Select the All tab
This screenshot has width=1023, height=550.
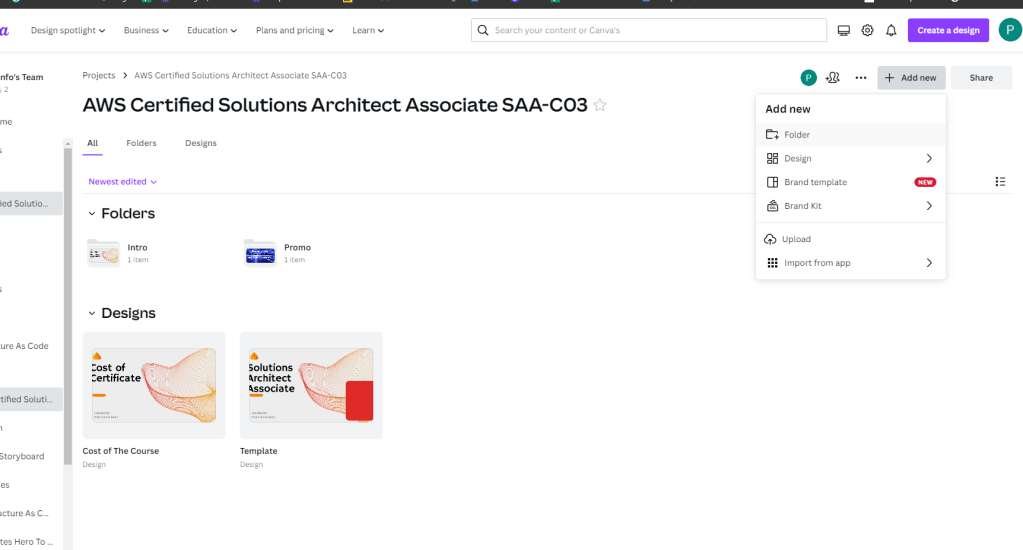[x=93, y=143]
